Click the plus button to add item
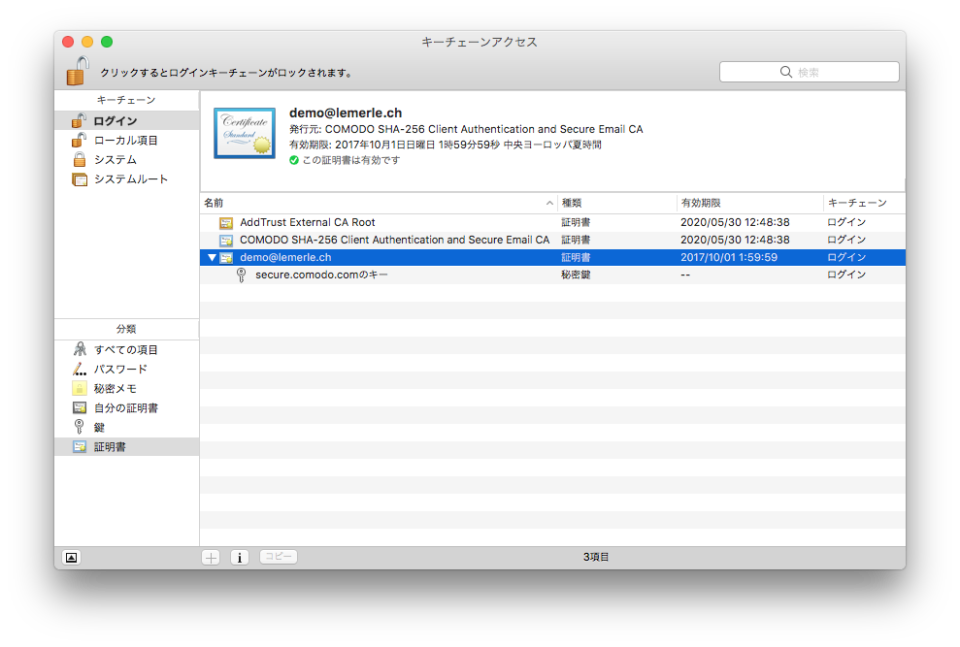Image resolution: width=960 pixels, height=647 pixels. pyautogui.click(x=211, y=557)
